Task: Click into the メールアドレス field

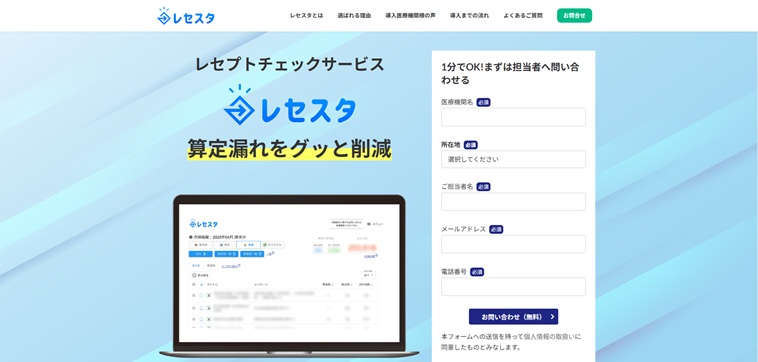Action: coord(513,244)
